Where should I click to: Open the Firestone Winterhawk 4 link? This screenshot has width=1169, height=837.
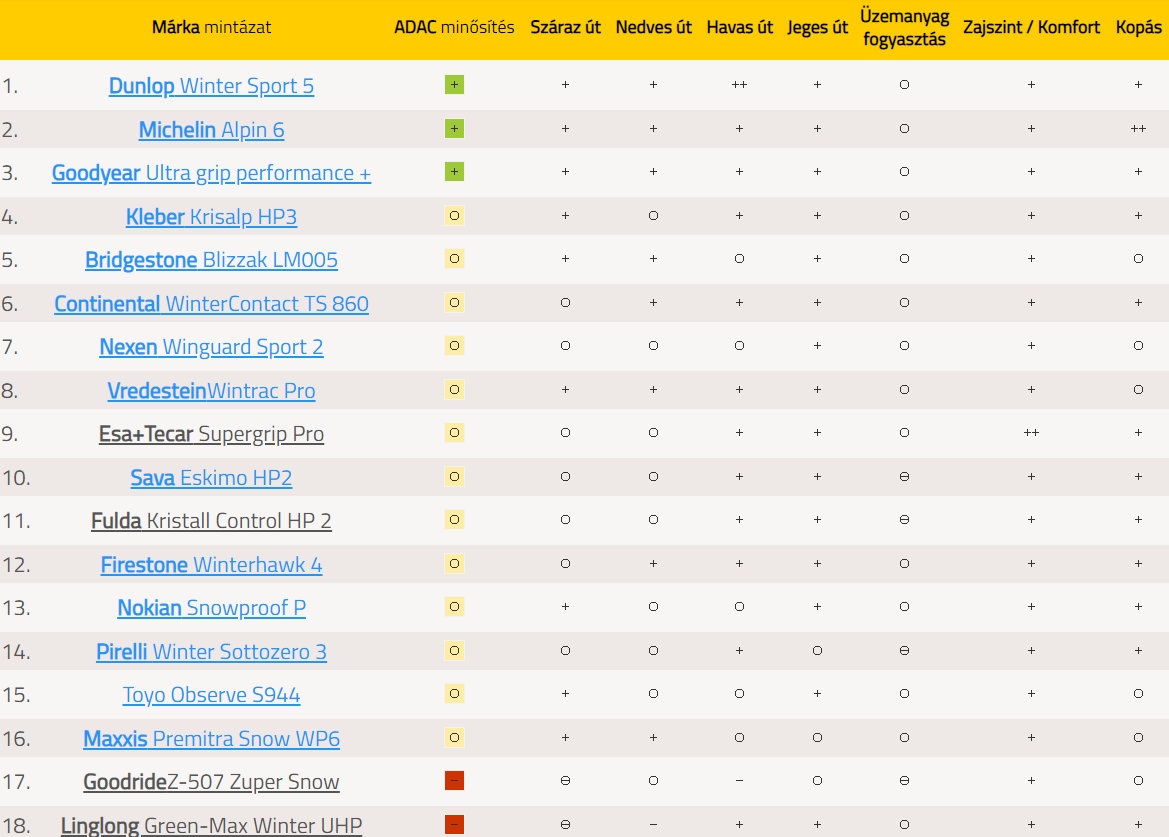(211, 565)
